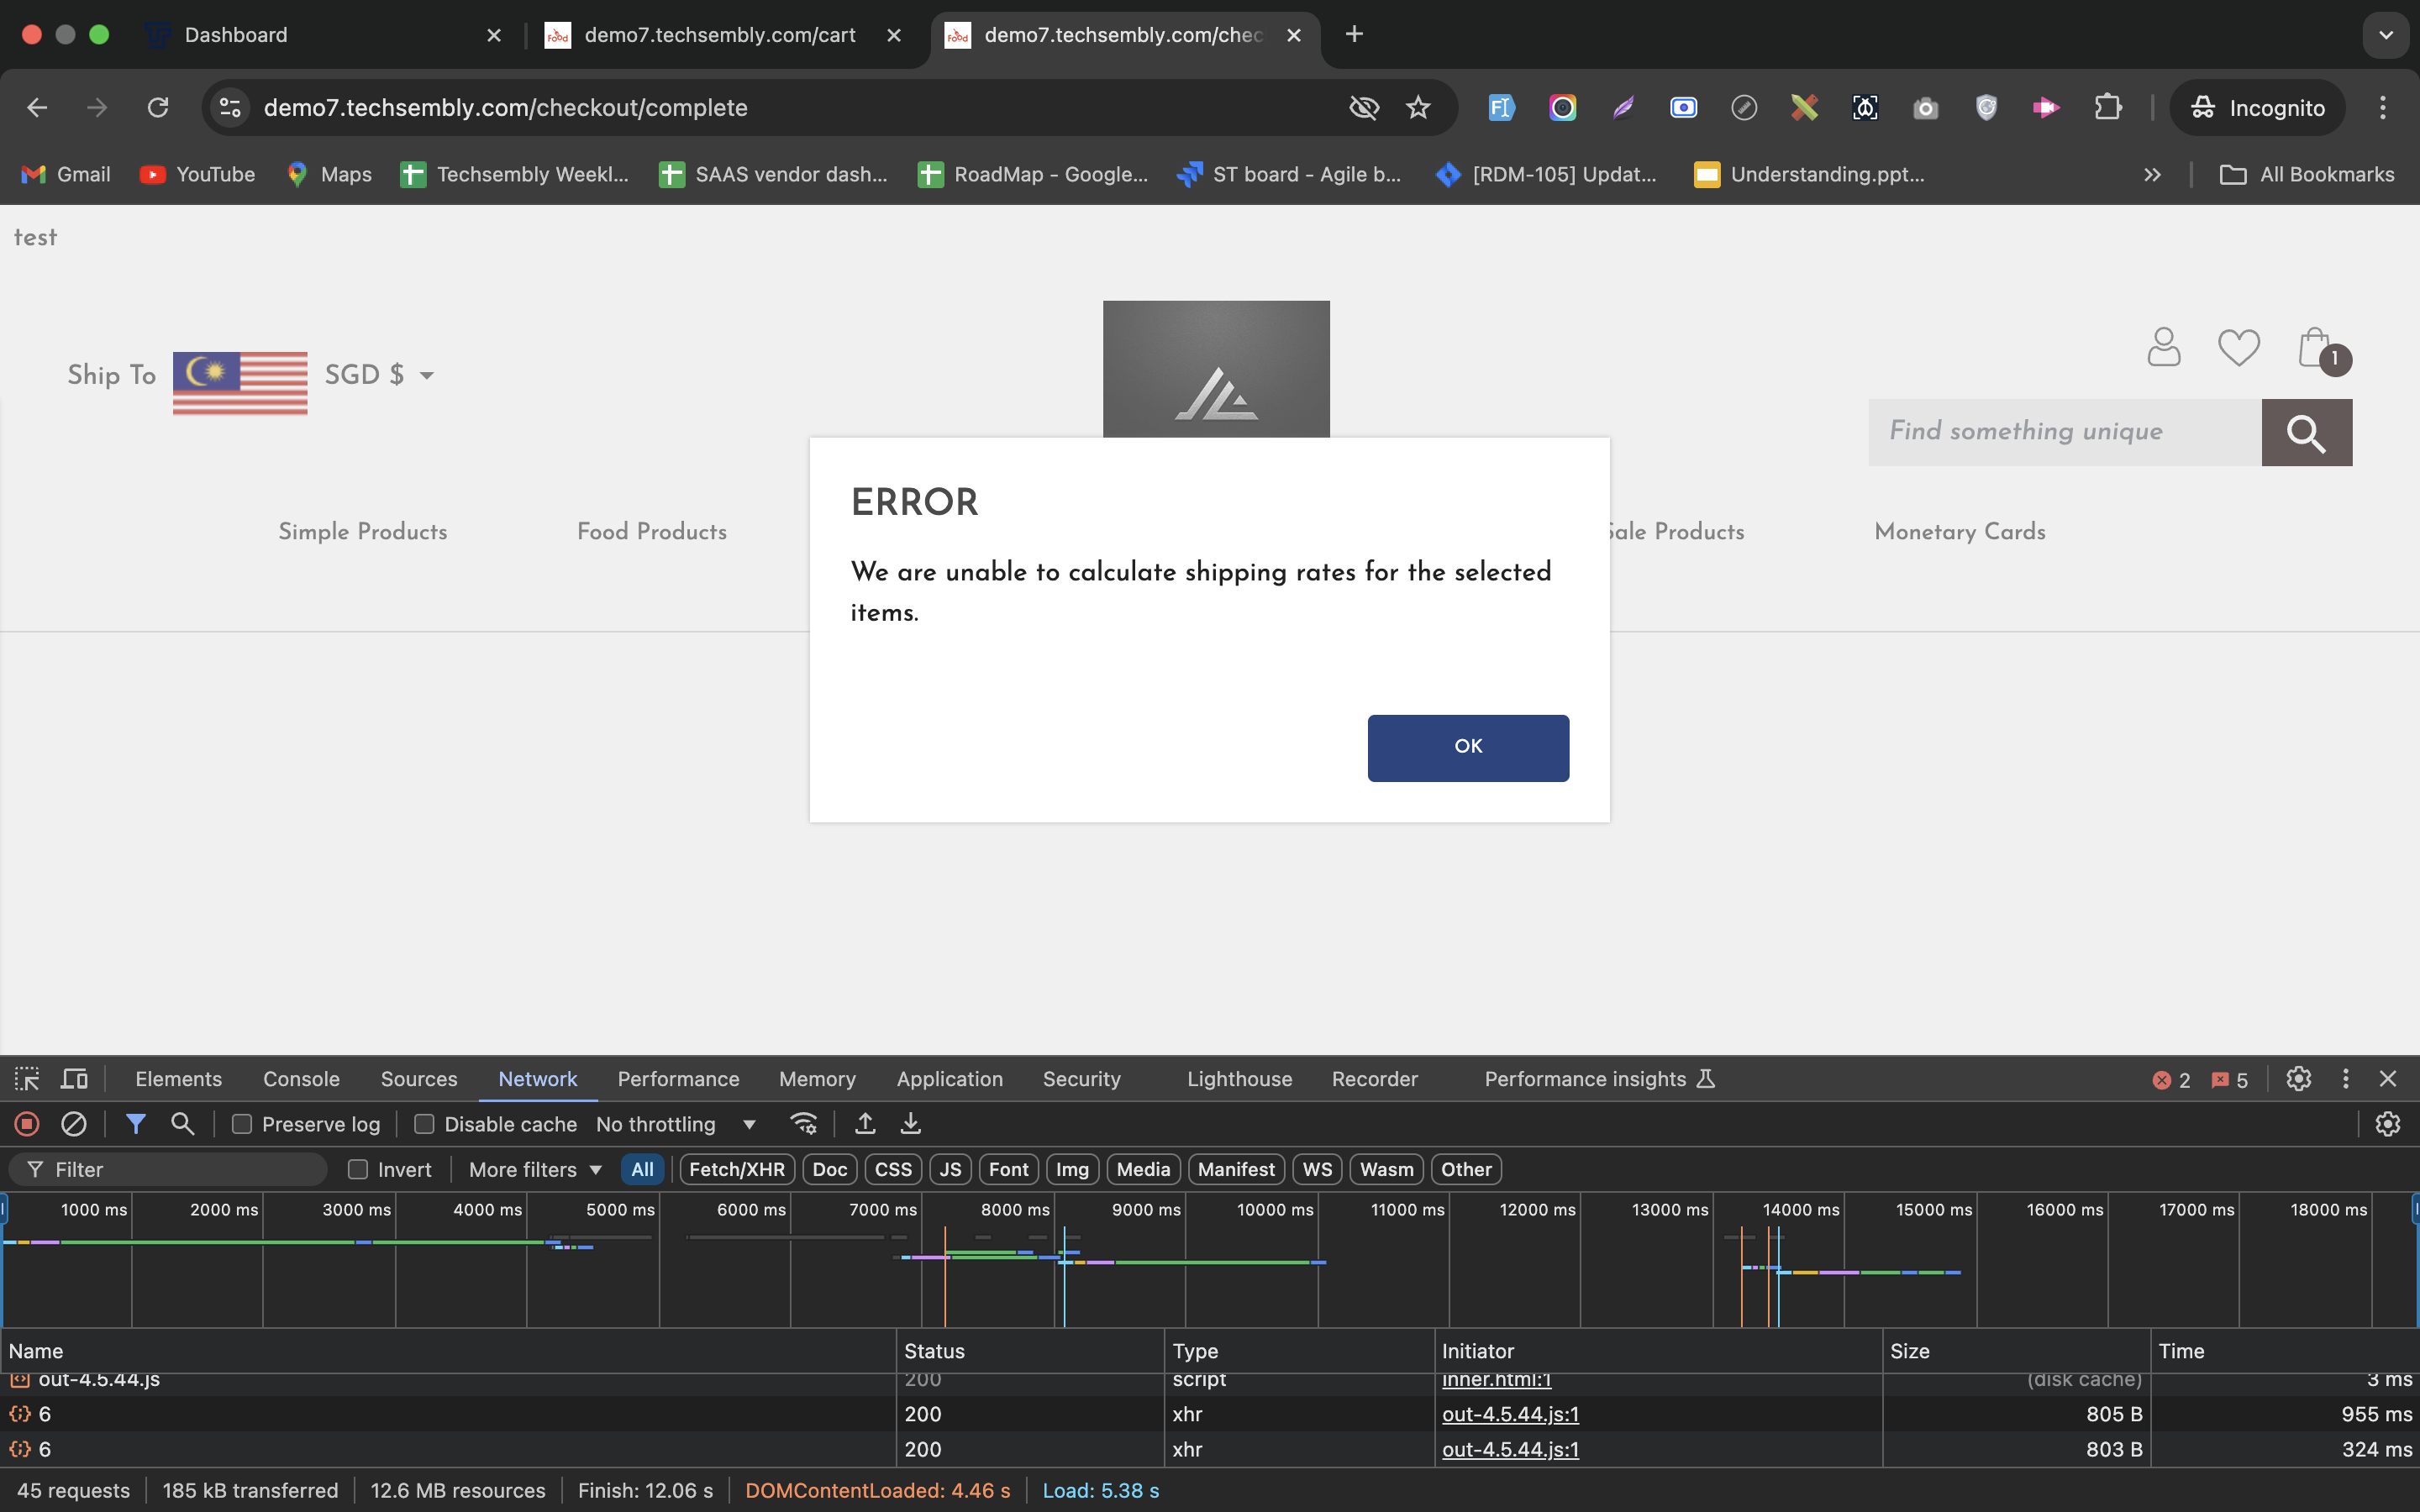Filter requests by Img
Viewport: 2420px width, 1512px height.
(1072, 1169)
